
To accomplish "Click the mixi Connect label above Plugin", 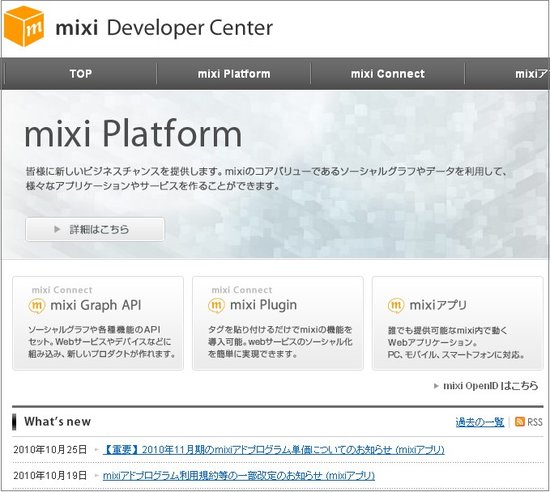I will coord(242,290).
